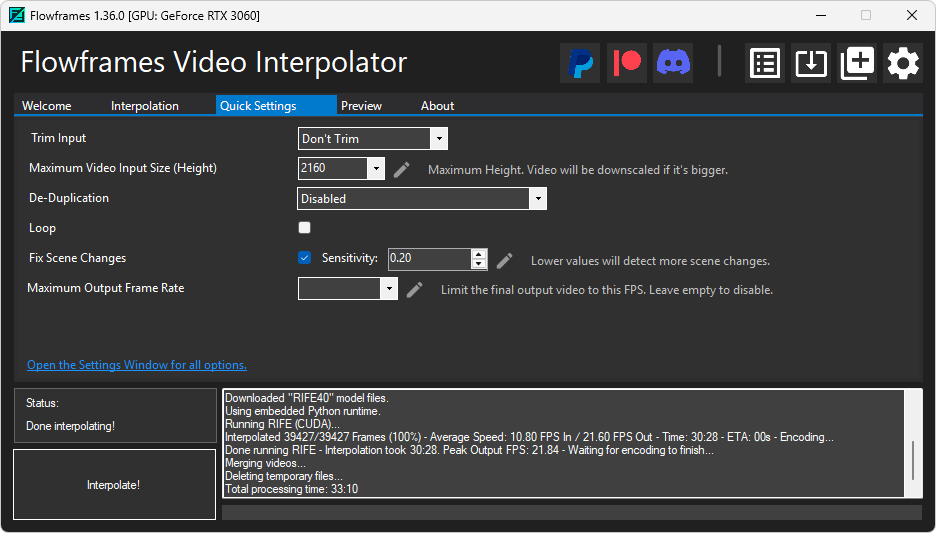Switch to the Welcome tab
The height and width of the screenshot is (533, 936).
pos(47,106)
